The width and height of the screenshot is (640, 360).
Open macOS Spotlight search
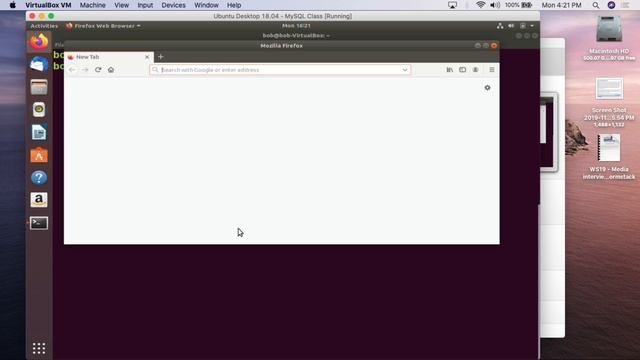pos(596,5)
